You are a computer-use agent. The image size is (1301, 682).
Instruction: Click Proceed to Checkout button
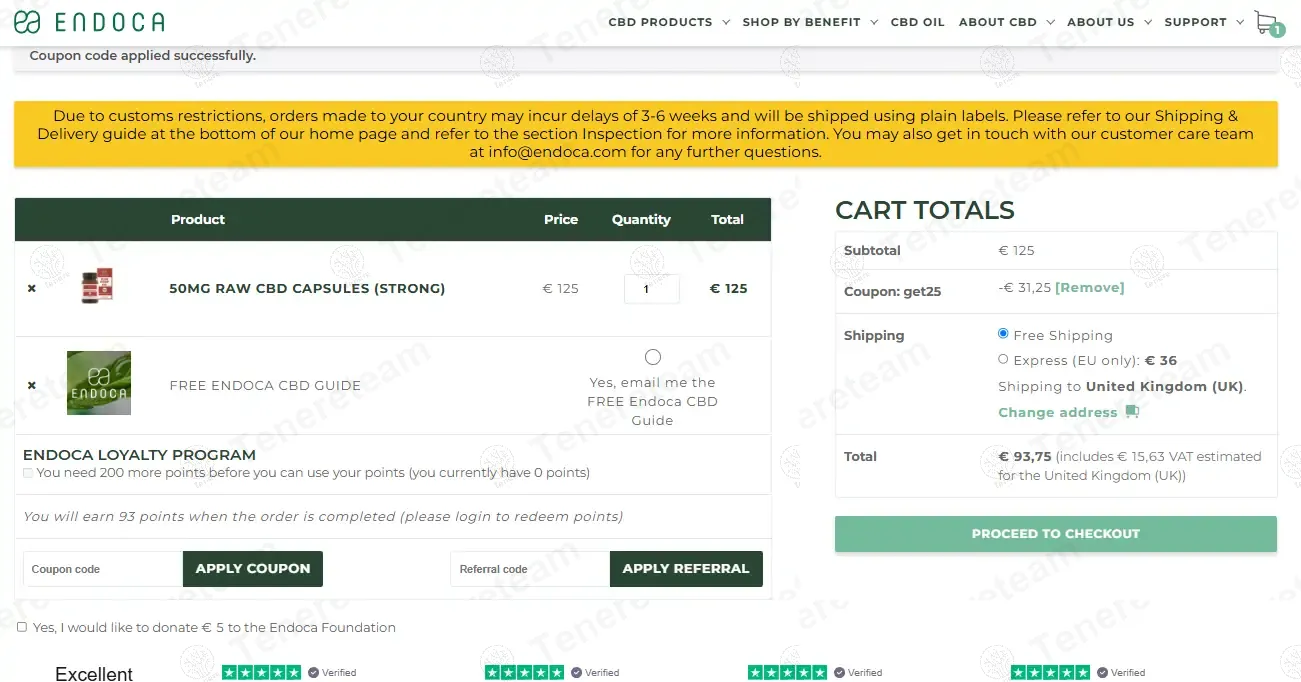1056,534
